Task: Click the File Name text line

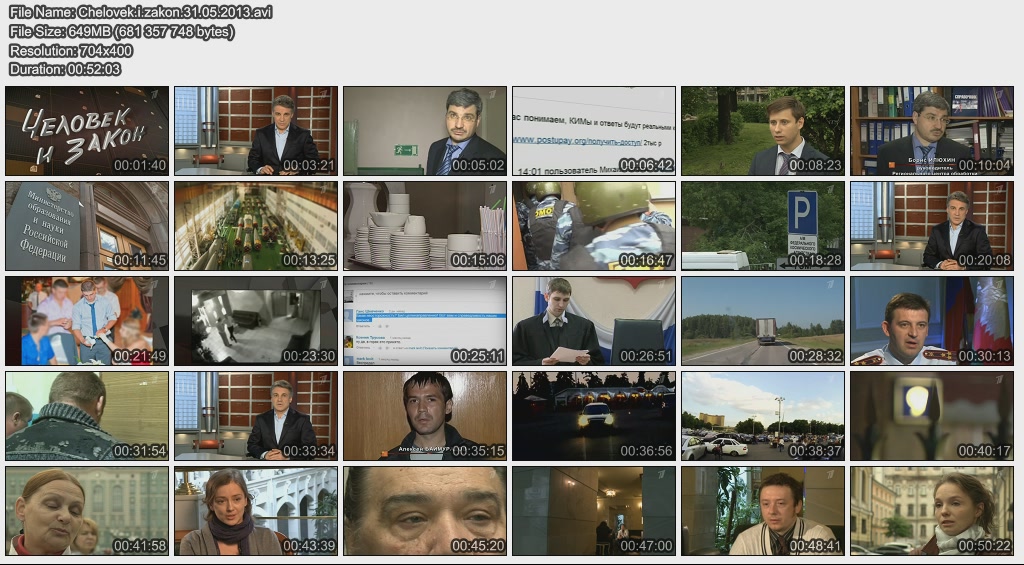Action: click(x=141, y=12)
